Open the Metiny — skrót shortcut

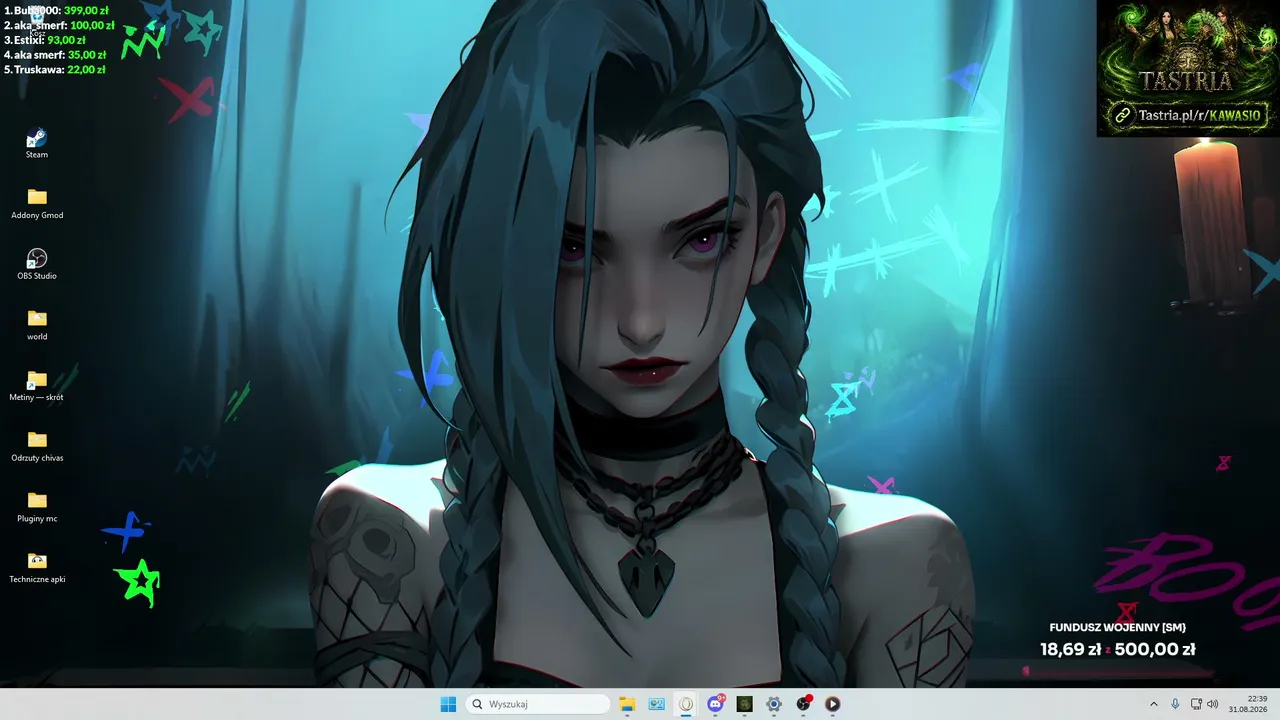(x=37, y=386)
